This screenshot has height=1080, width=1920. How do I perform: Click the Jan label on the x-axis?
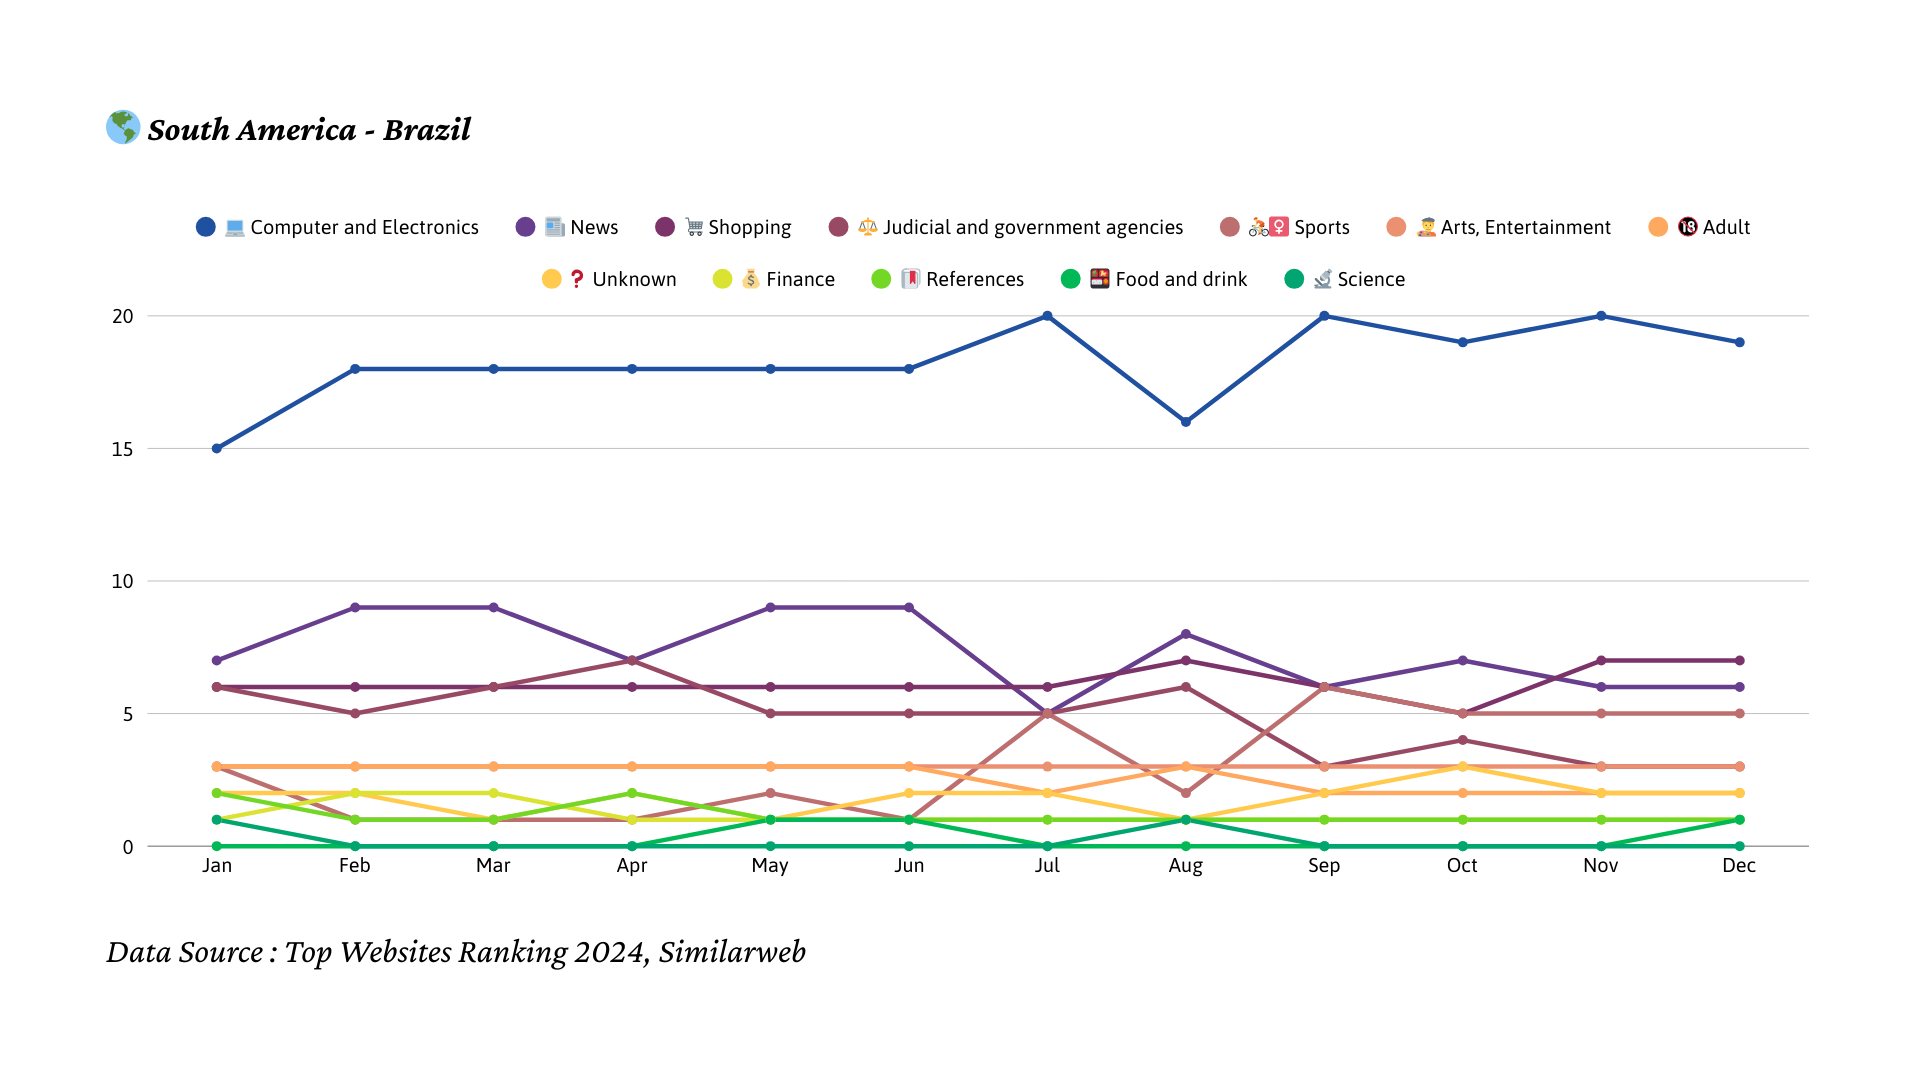(217, 866)
